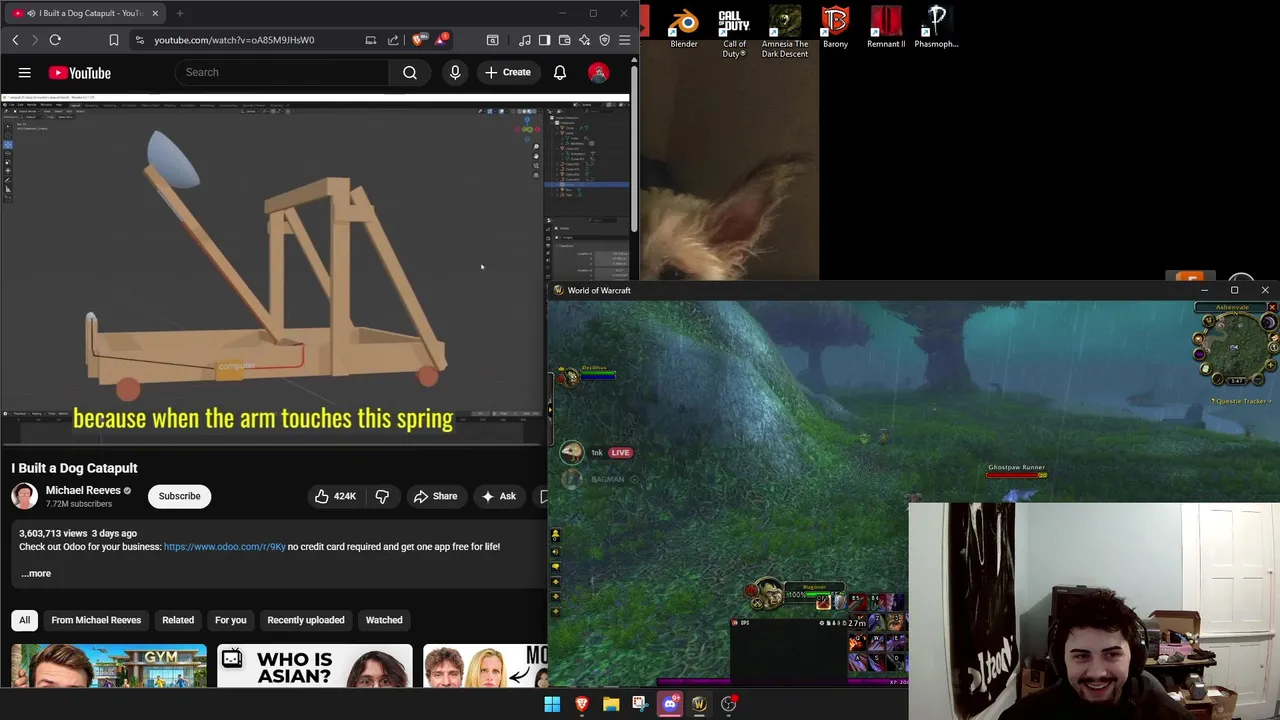Viewport: 1280px width, 720px height.
Task: Open Brave VPN shield icon
Action: pyautogui.click(x=605, y=40)
